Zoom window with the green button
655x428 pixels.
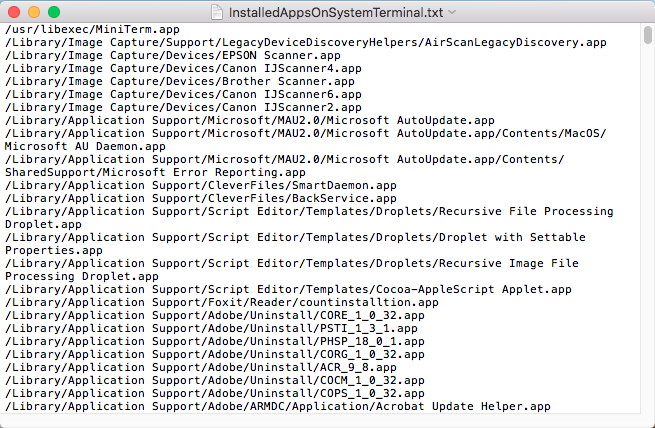click(54, 12)
